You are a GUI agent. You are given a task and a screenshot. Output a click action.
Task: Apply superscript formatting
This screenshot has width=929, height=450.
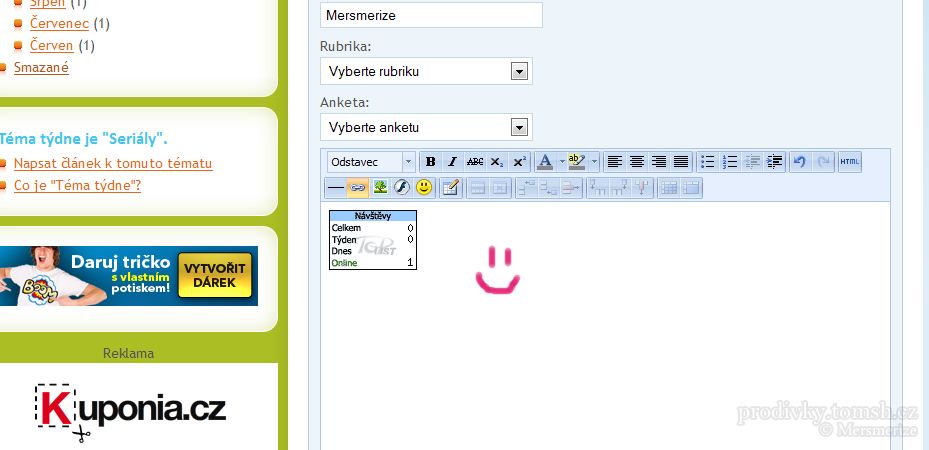(x=520, y=162)
